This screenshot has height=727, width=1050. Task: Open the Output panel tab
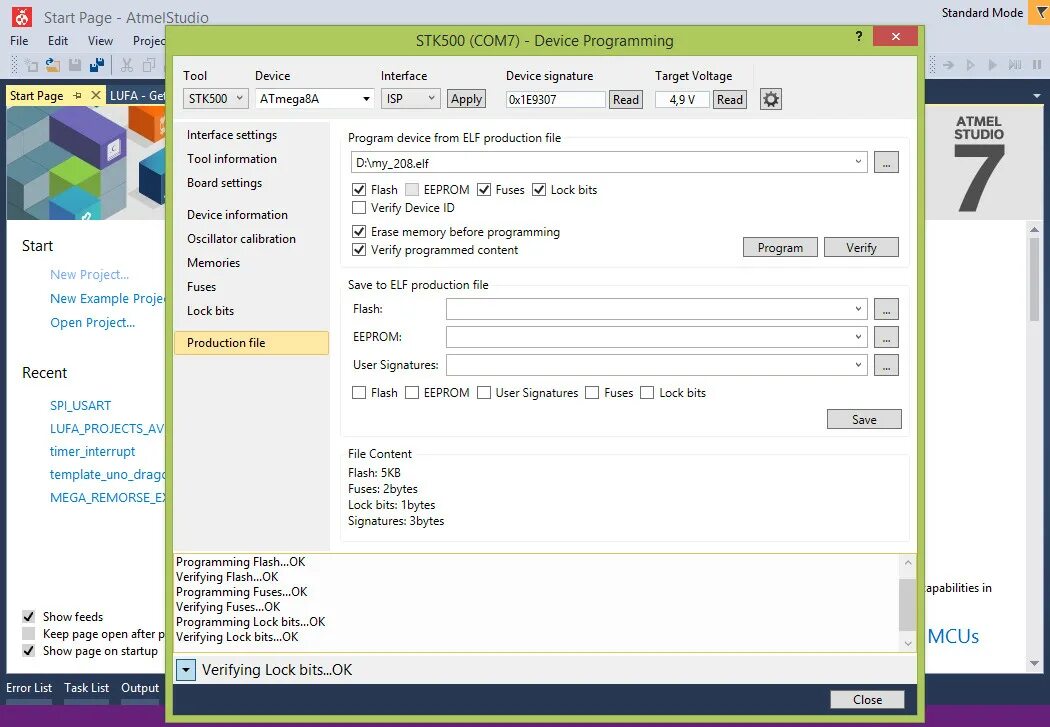click(x=140, y=688)
